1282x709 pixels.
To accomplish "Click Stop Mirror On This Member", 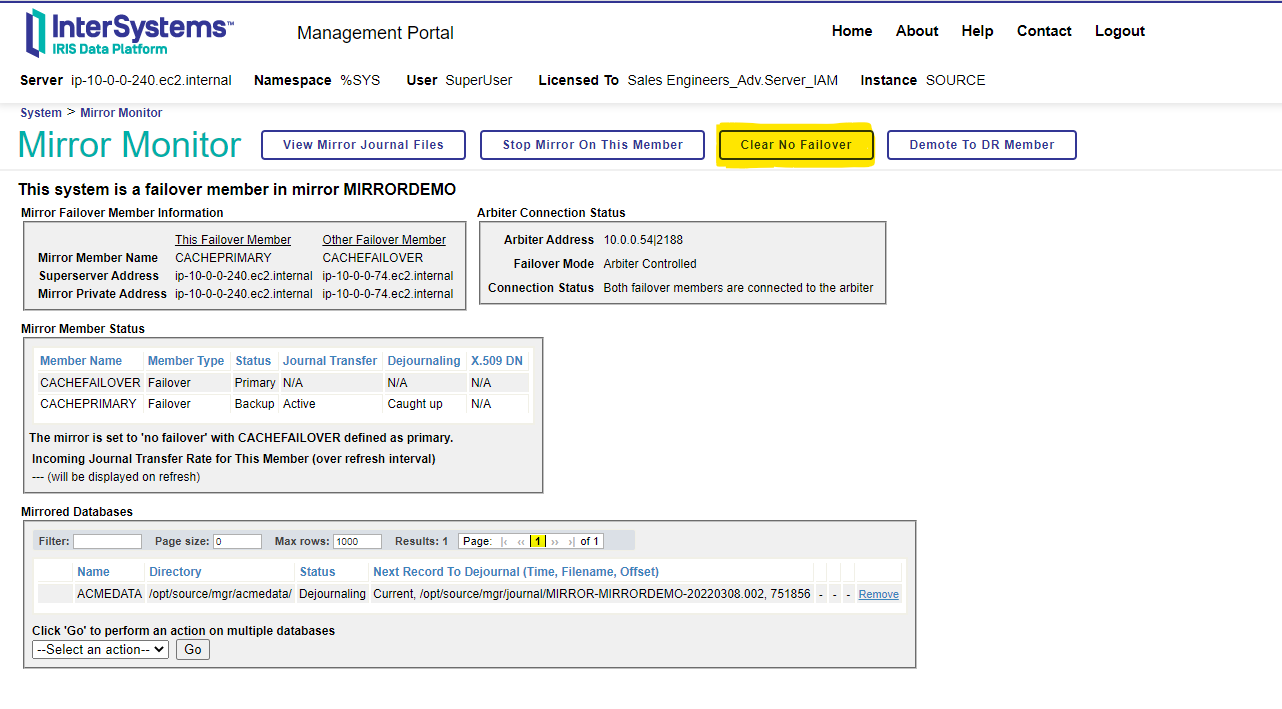I will point(593,145).
